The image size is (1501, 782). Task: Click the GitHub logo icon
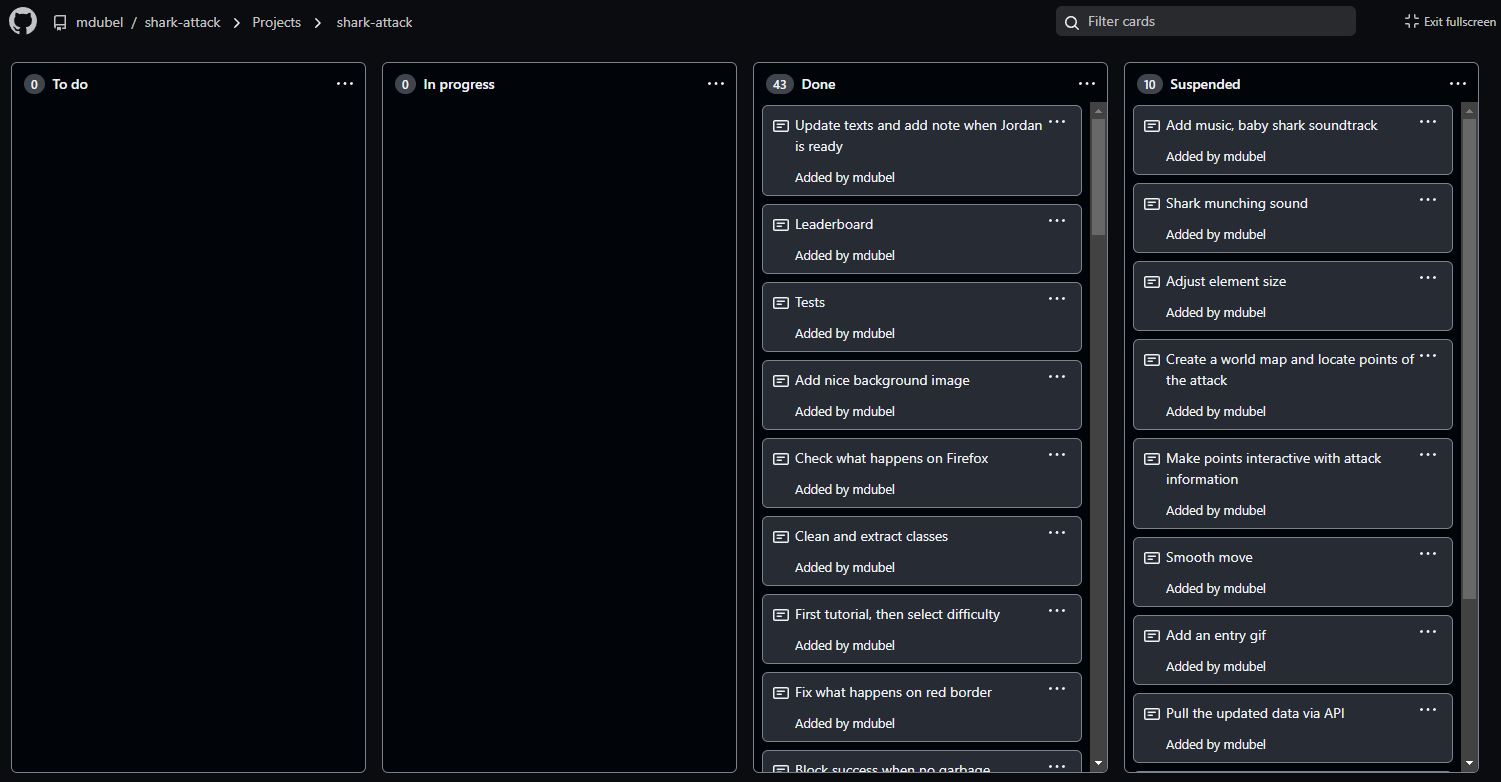(x=23, y=21)
